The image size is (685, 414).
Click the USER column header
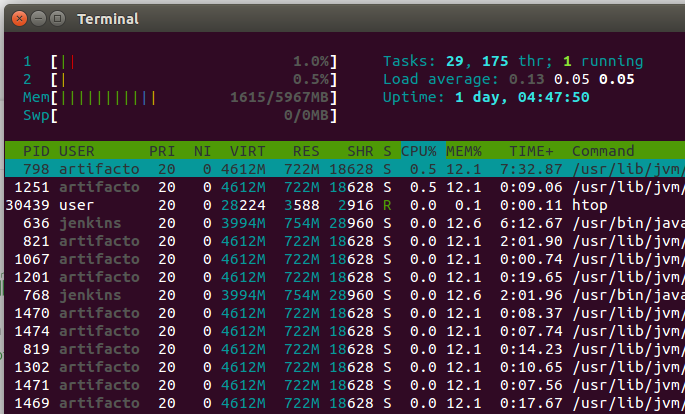(77, 150)
